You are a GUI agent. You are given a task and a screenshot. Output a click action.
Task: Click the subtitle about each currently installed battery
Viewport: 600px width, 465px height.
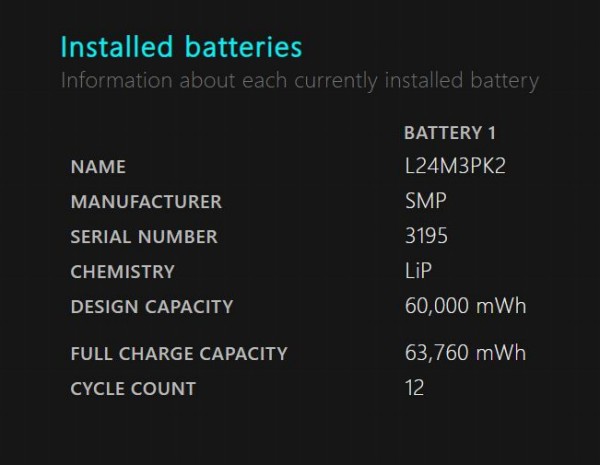click(299, 80)
